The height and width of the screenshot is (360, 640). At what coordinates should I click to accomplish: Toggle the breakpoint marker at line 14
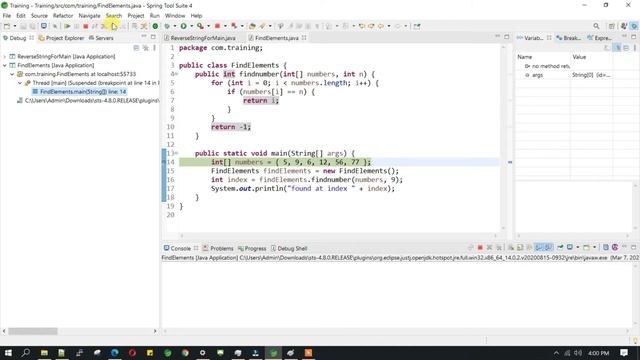pyautogui.click(x=164, y=162)
